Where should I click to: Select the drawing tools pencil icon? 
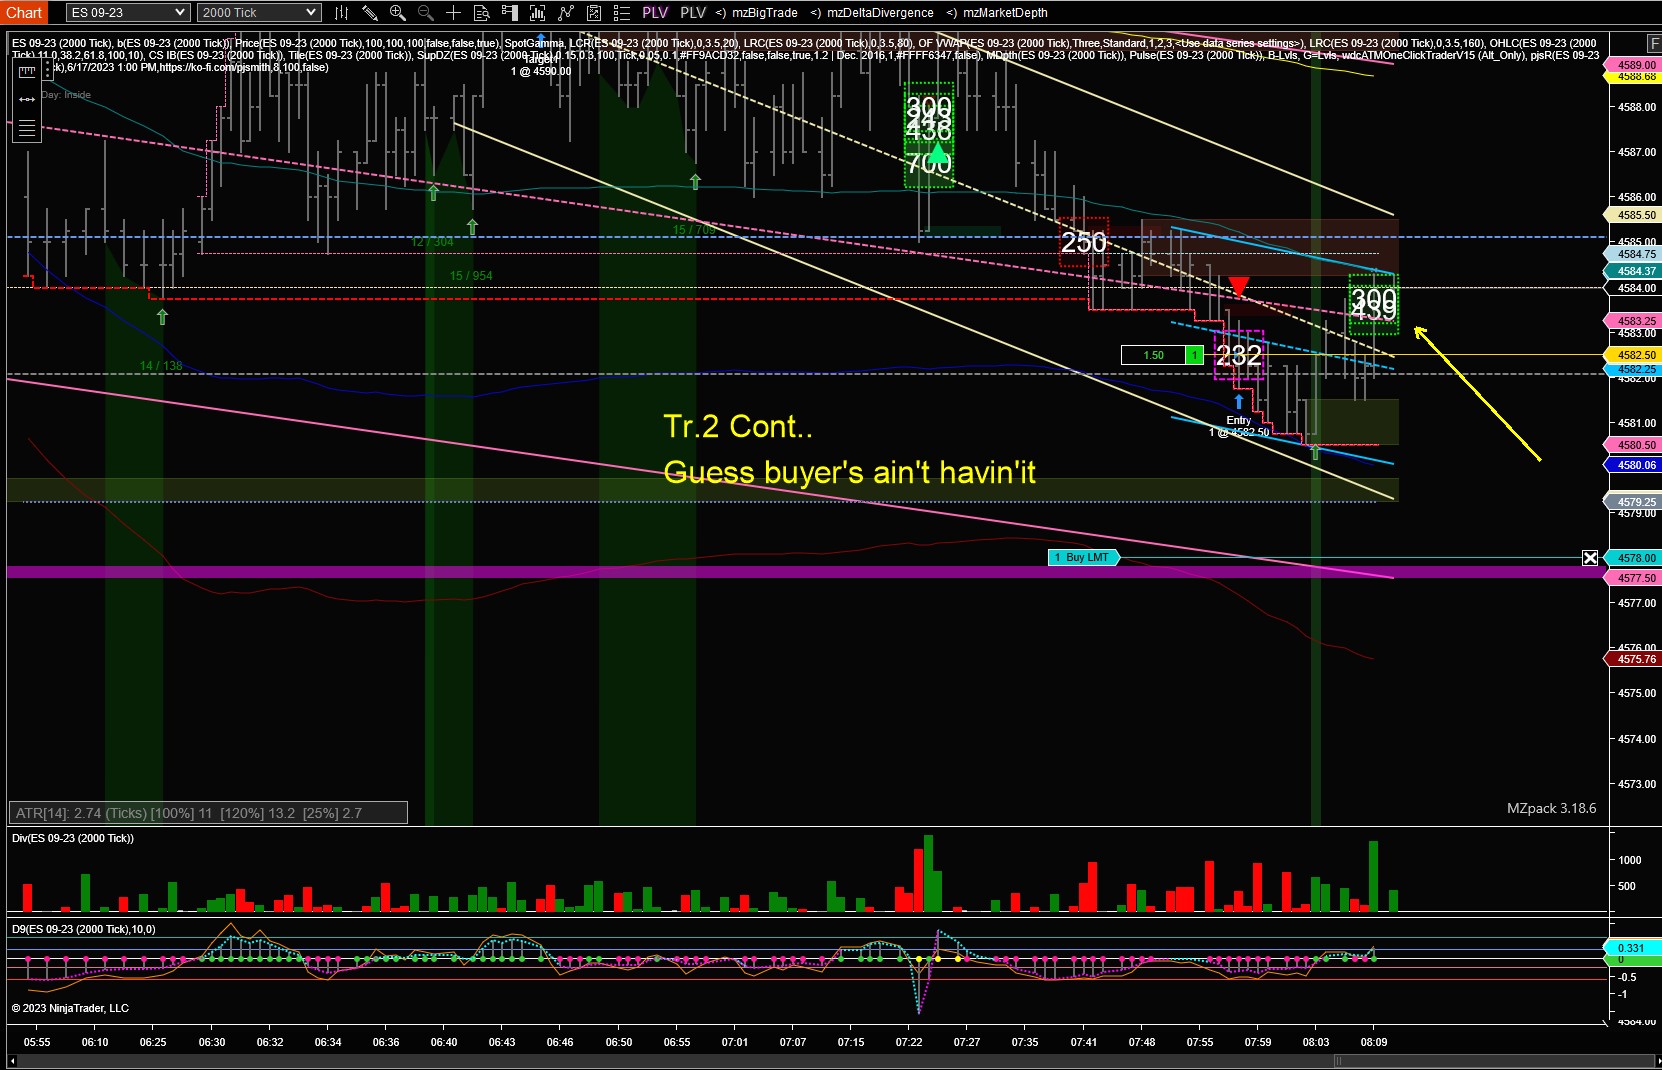click(x=369, y=13)
